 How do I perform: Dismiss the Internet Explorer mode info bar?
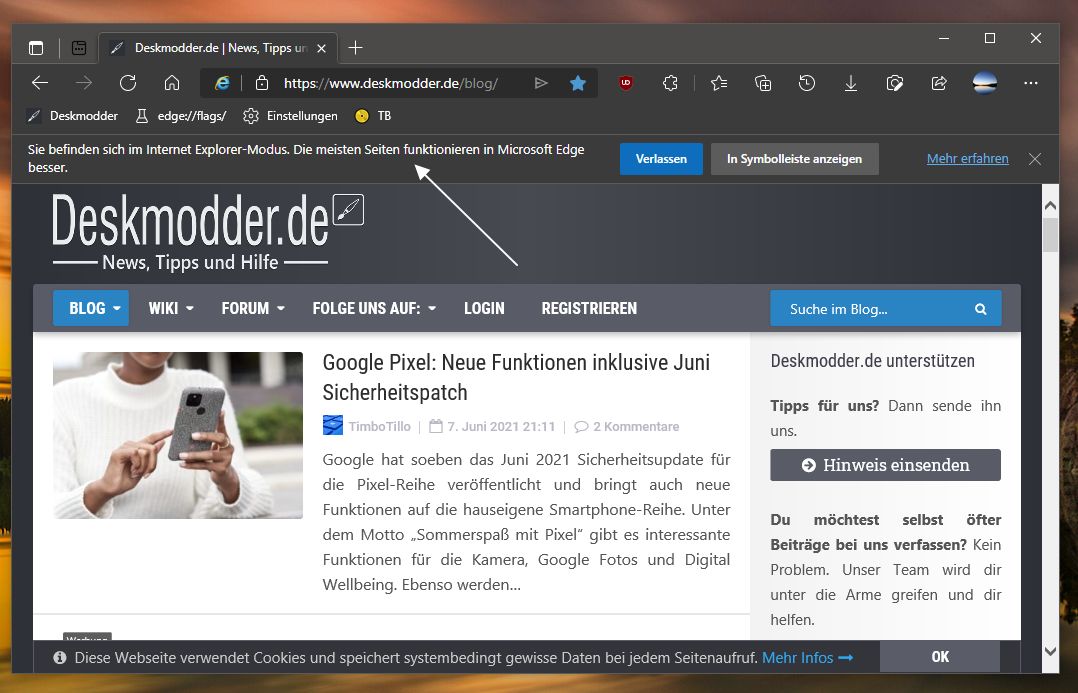pos(1035,159)
